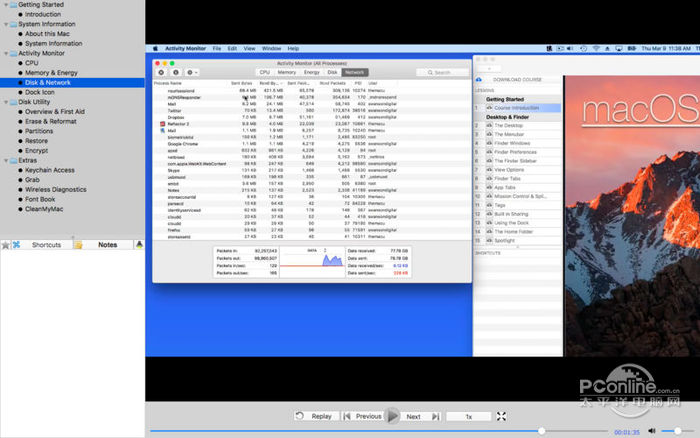Open the gear action dropdown in Activity Monitor

coord(192,72)
